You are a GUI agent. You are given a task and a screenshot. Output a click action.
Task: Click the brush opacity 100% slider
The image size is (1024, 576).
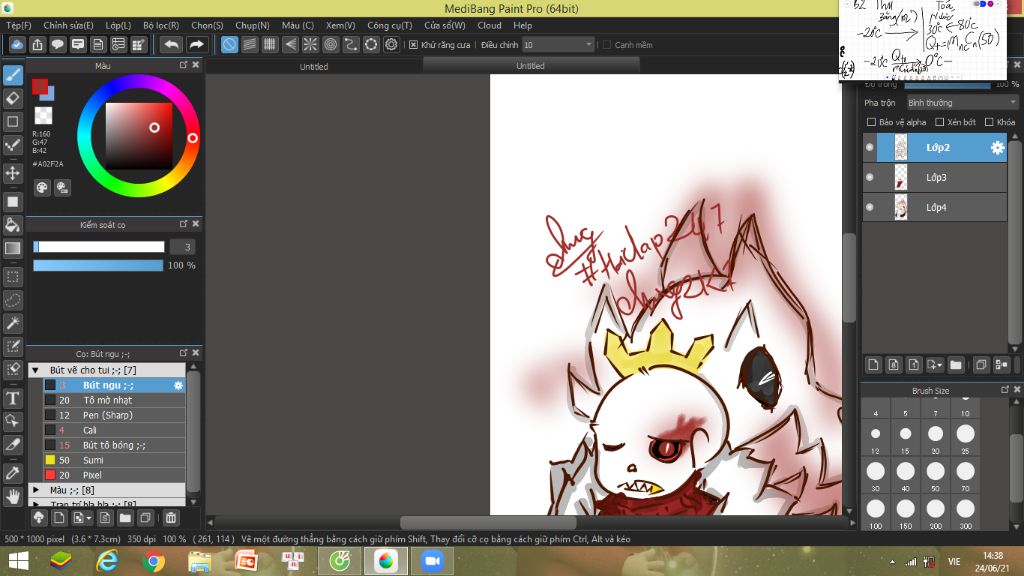point(98,265)
